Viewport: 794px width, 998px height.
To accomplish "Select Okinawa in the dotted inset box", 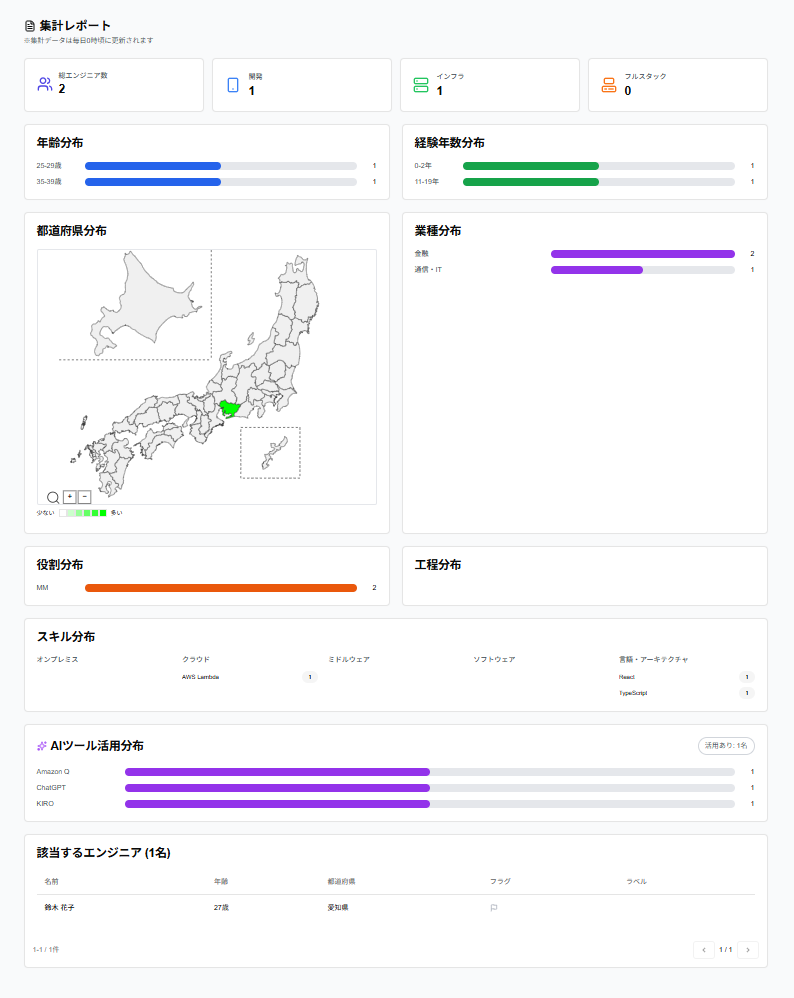I will pos(274,453).
